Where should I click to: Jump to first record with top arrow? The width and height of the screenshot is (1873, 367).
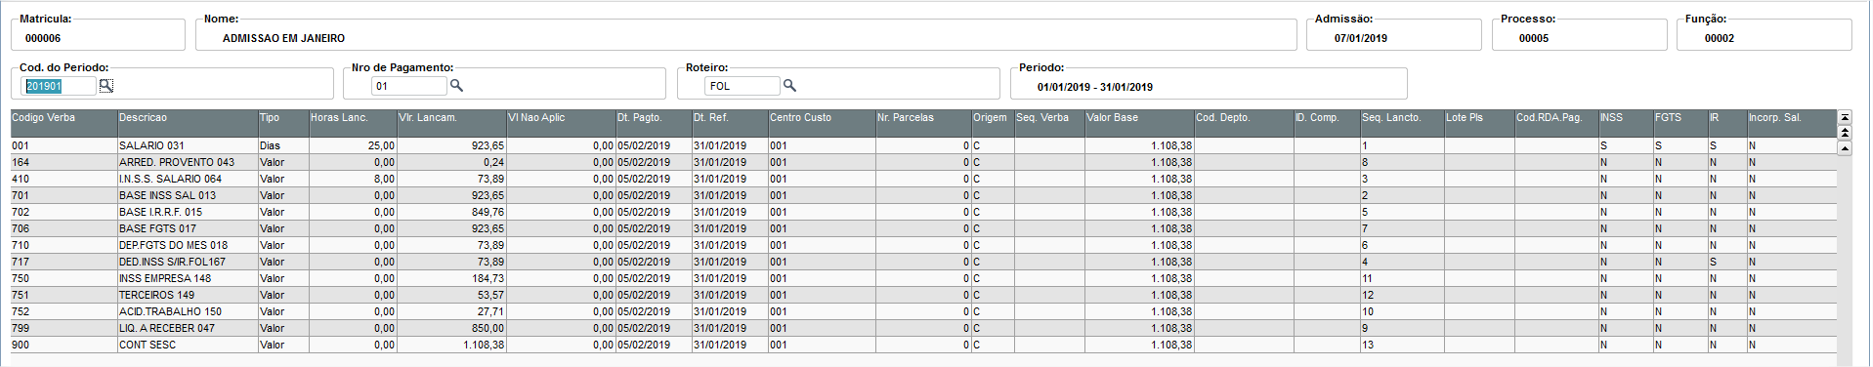[1845, 117]
